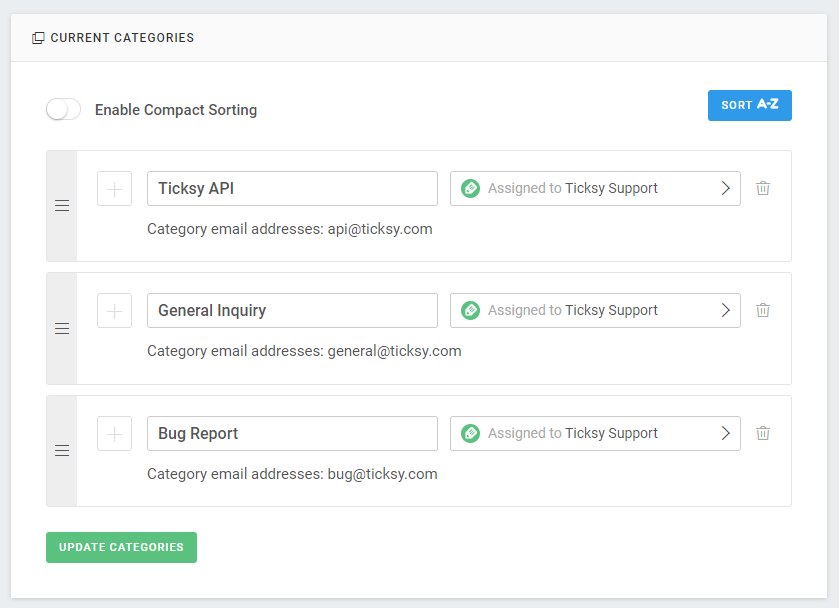Click the Sort A-Z button
This screenshot has width=839, height=608.
tap(750, 105)
